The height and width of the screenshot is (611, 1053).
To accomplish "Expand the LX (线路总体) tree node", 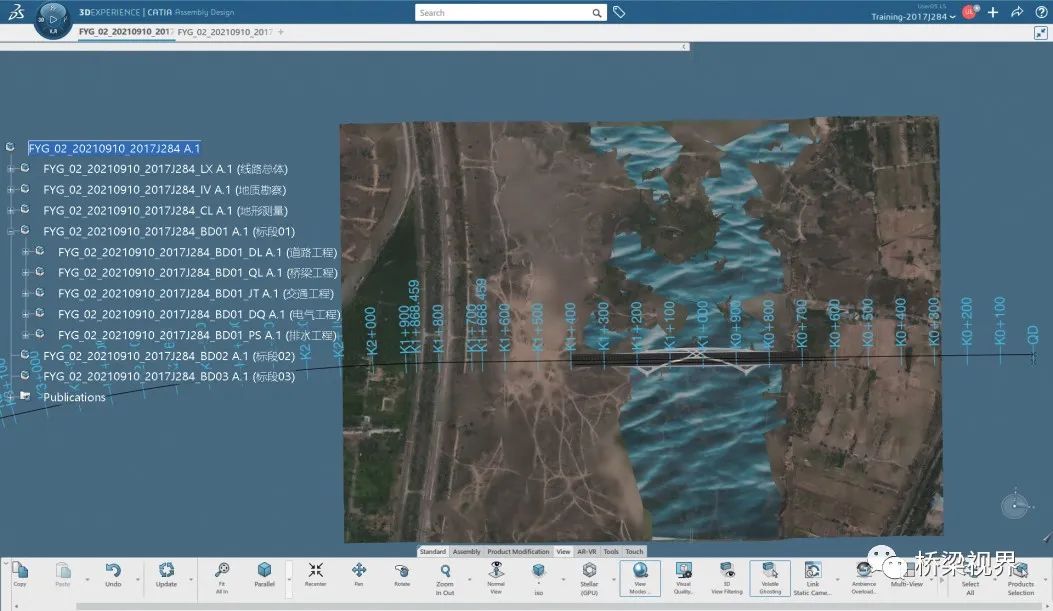I will click(10, 169).
